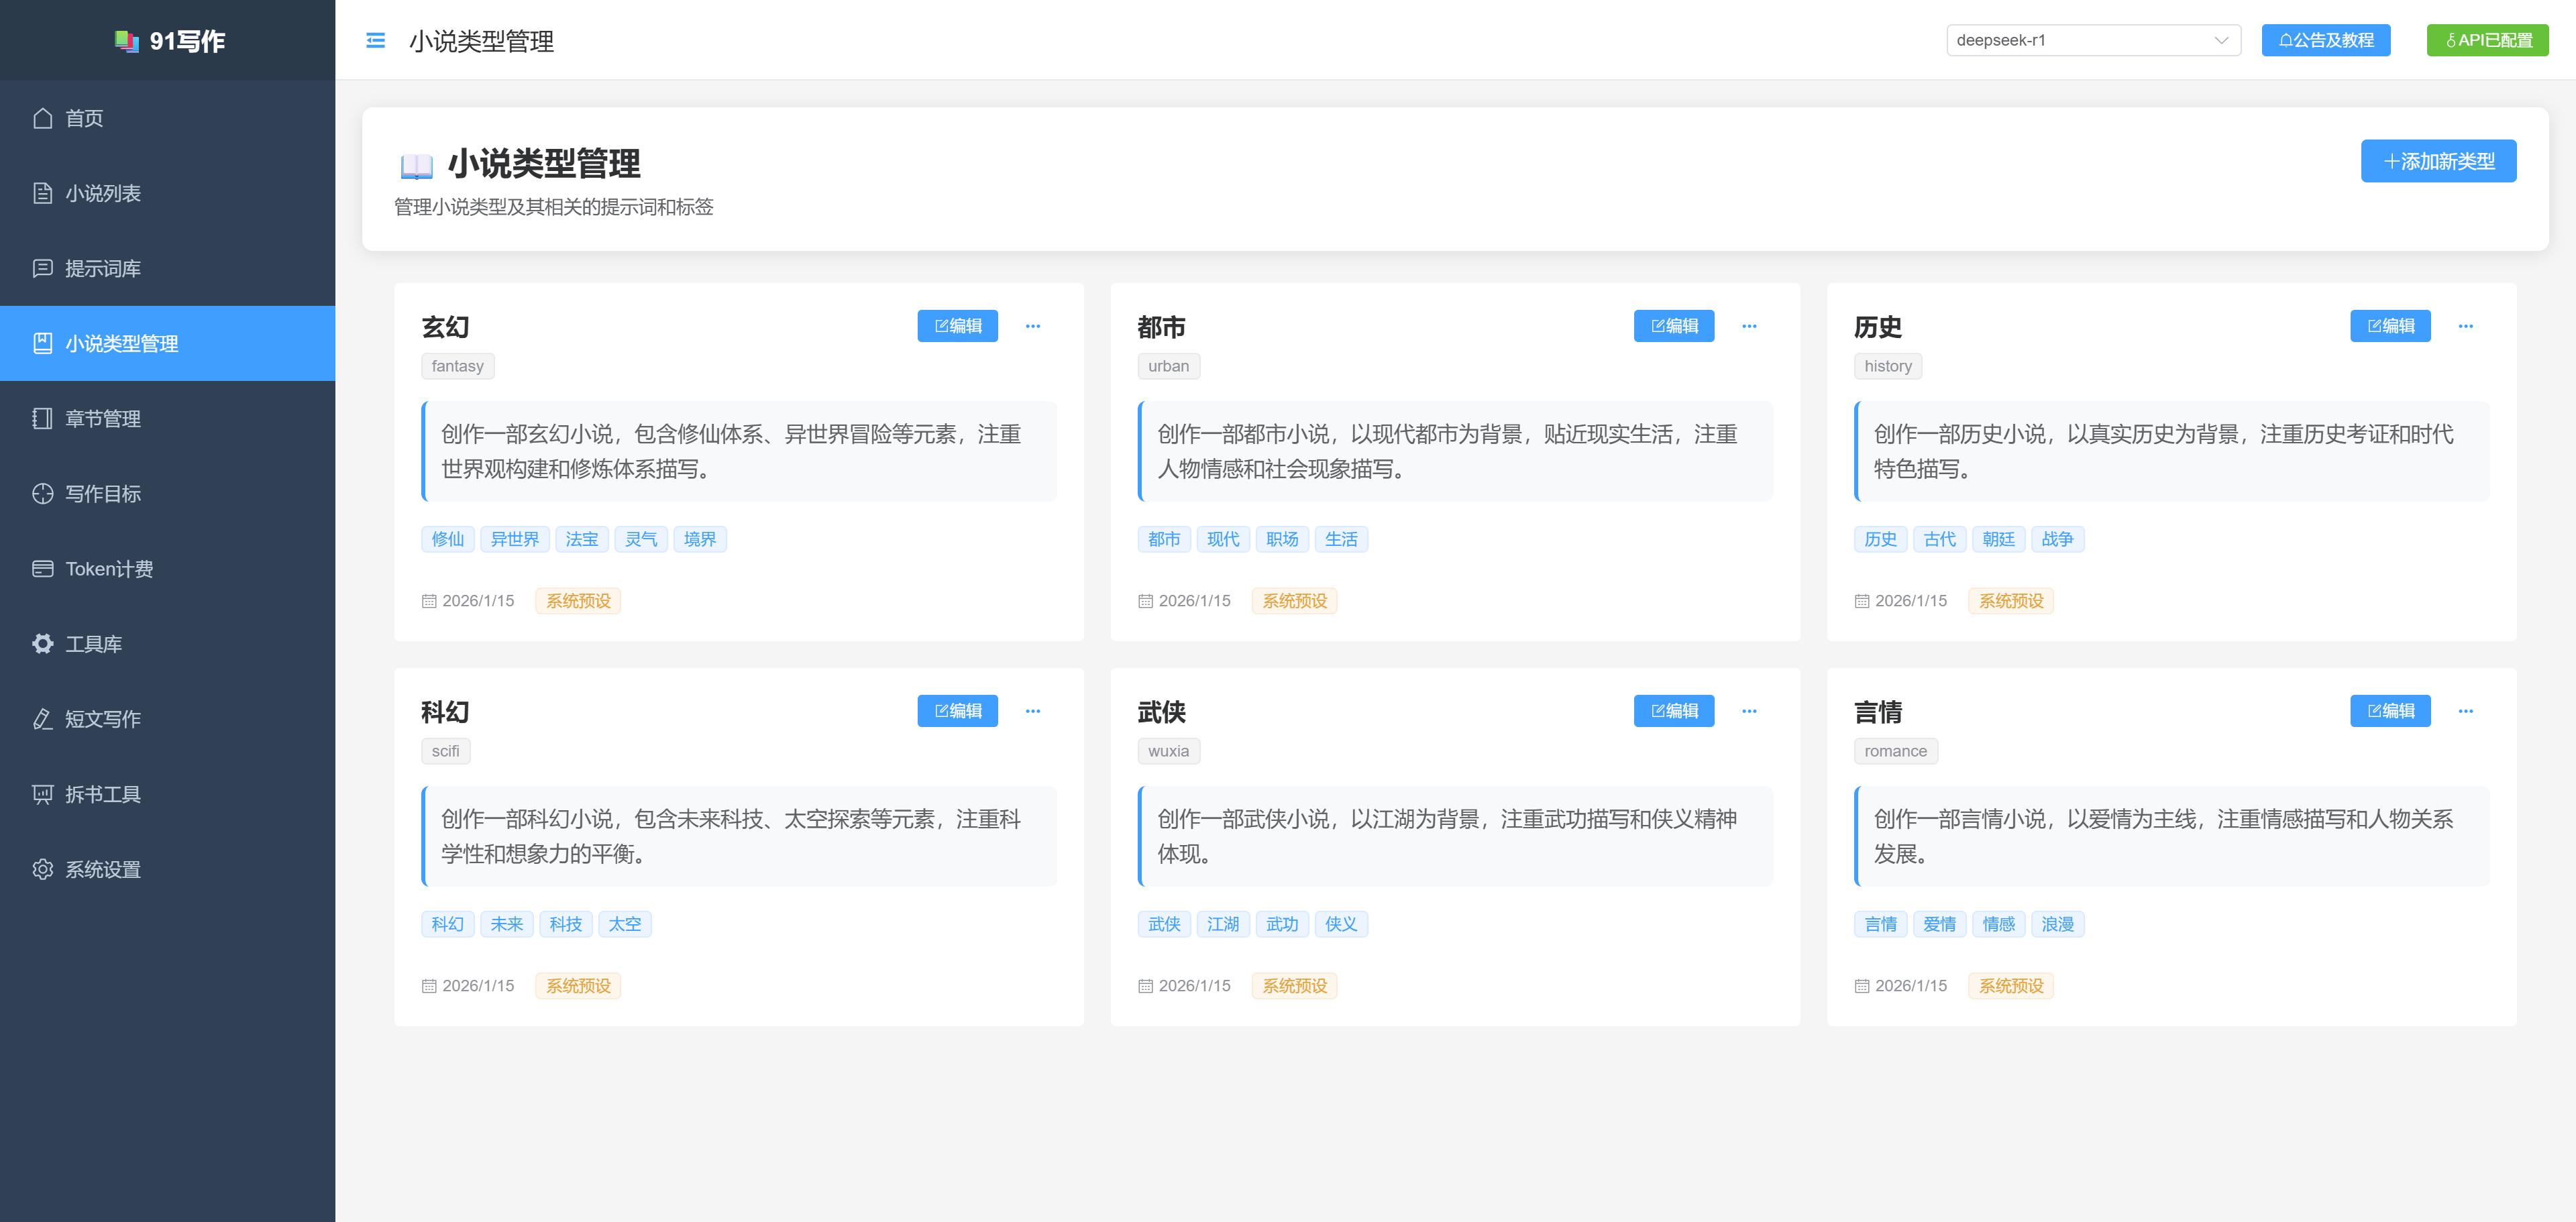Select 章节管理 in the sidebar
Screen dimensions: 2576x1222
[x=103, y=419]
